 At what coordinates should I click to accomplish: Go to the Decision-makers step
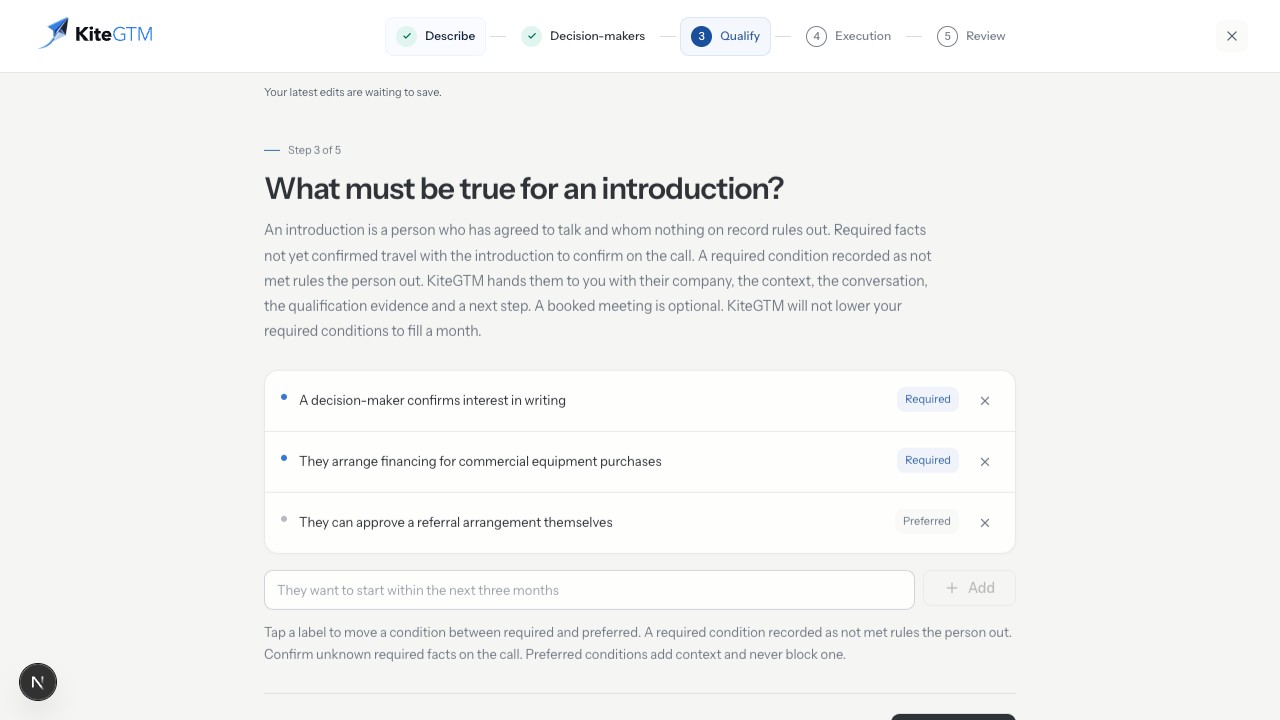coord(584,36)
